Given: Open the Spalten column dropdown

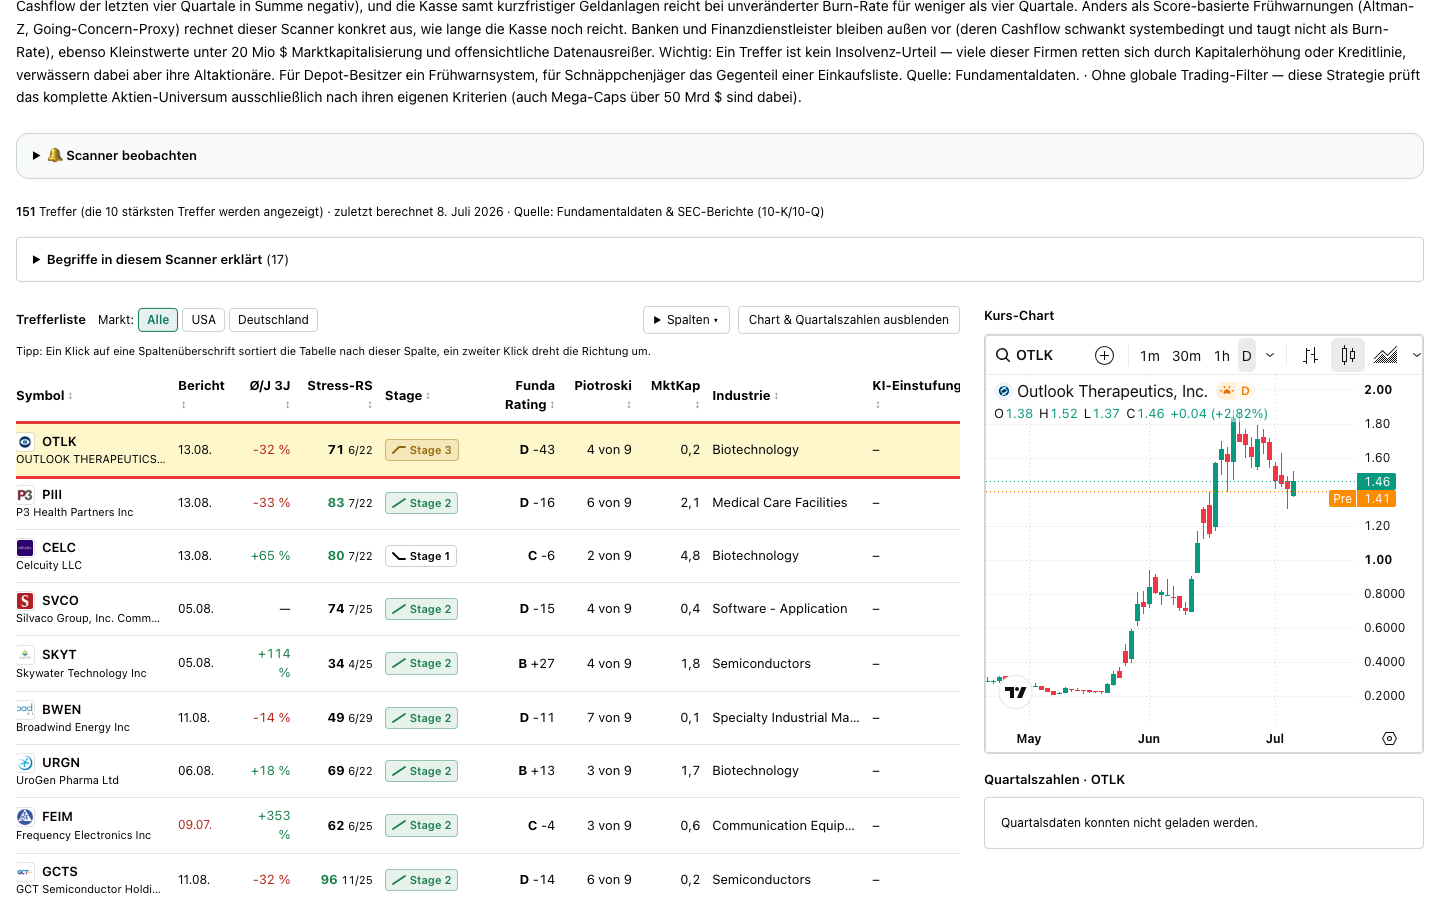Looking at the screenshot, I should (x=686, y=320).
